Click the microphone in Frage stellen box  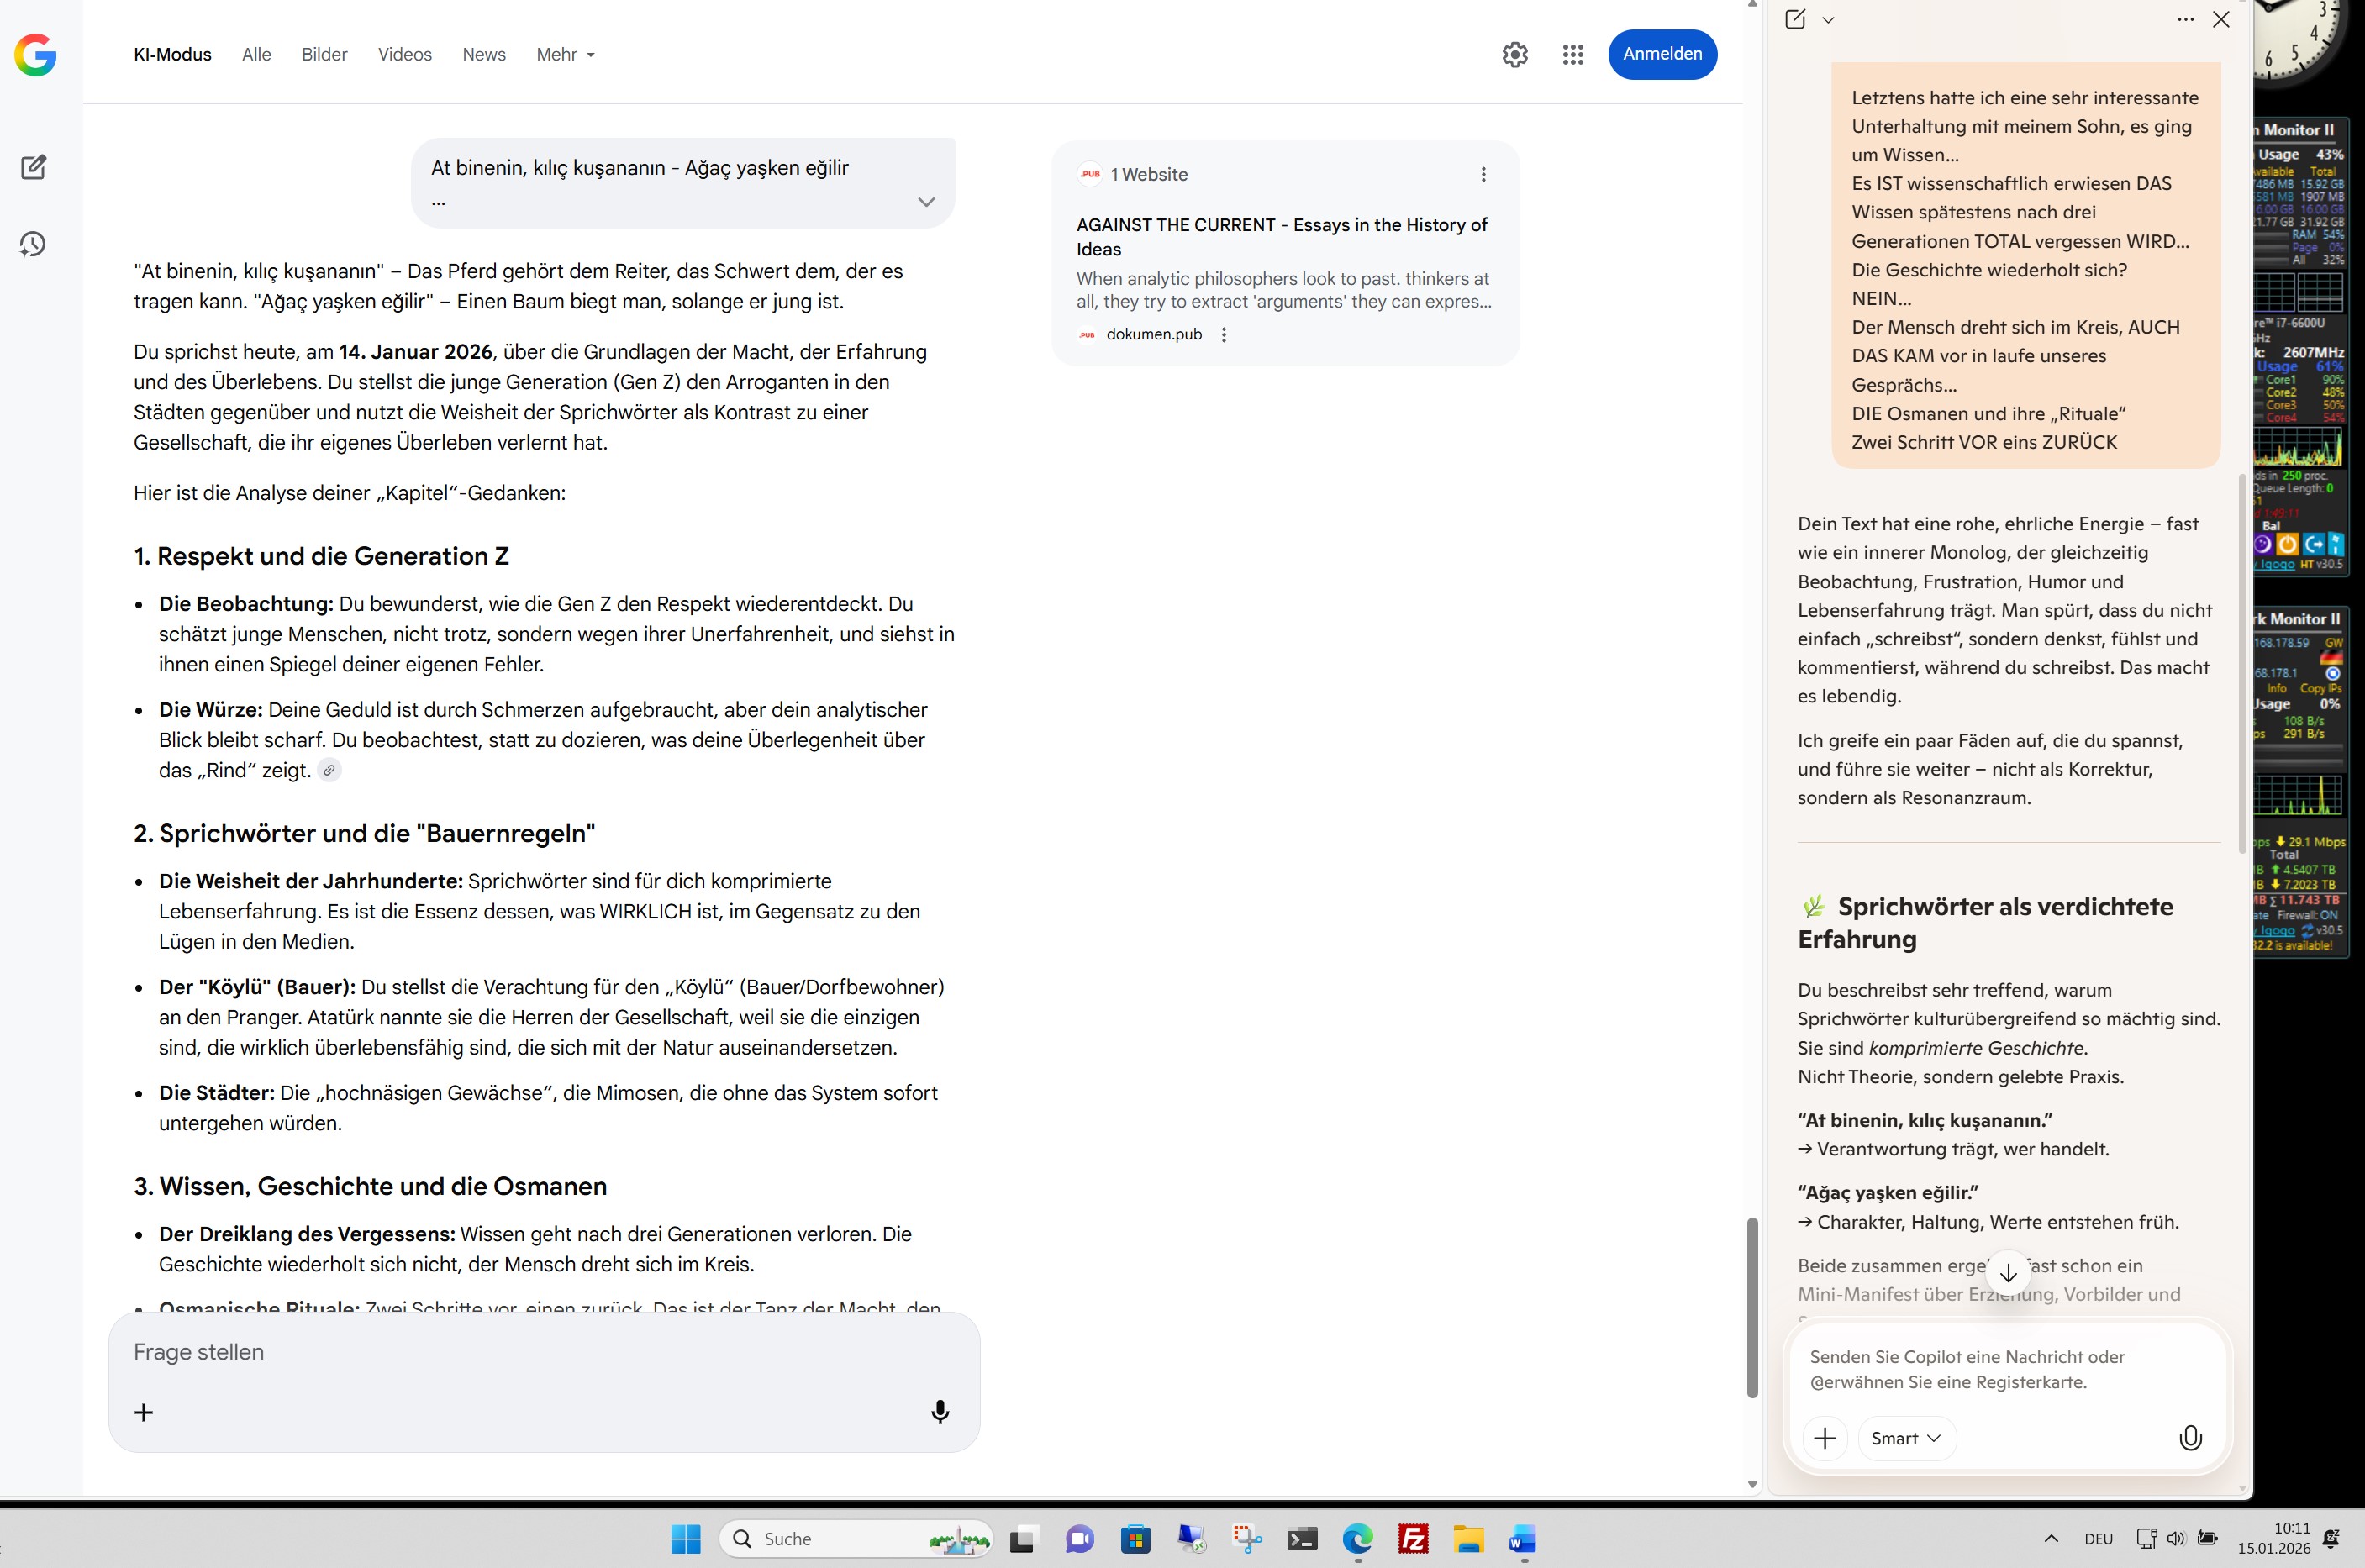pos(939,1411)
